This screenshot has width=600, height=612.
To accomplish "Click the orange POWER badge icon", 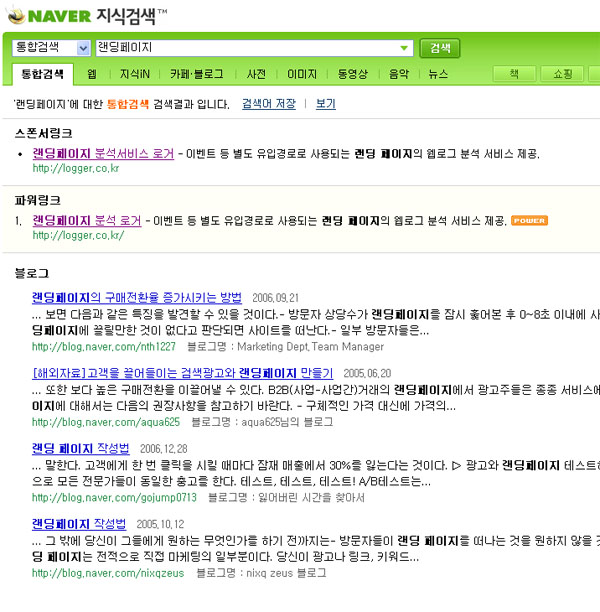I will 529,221.
